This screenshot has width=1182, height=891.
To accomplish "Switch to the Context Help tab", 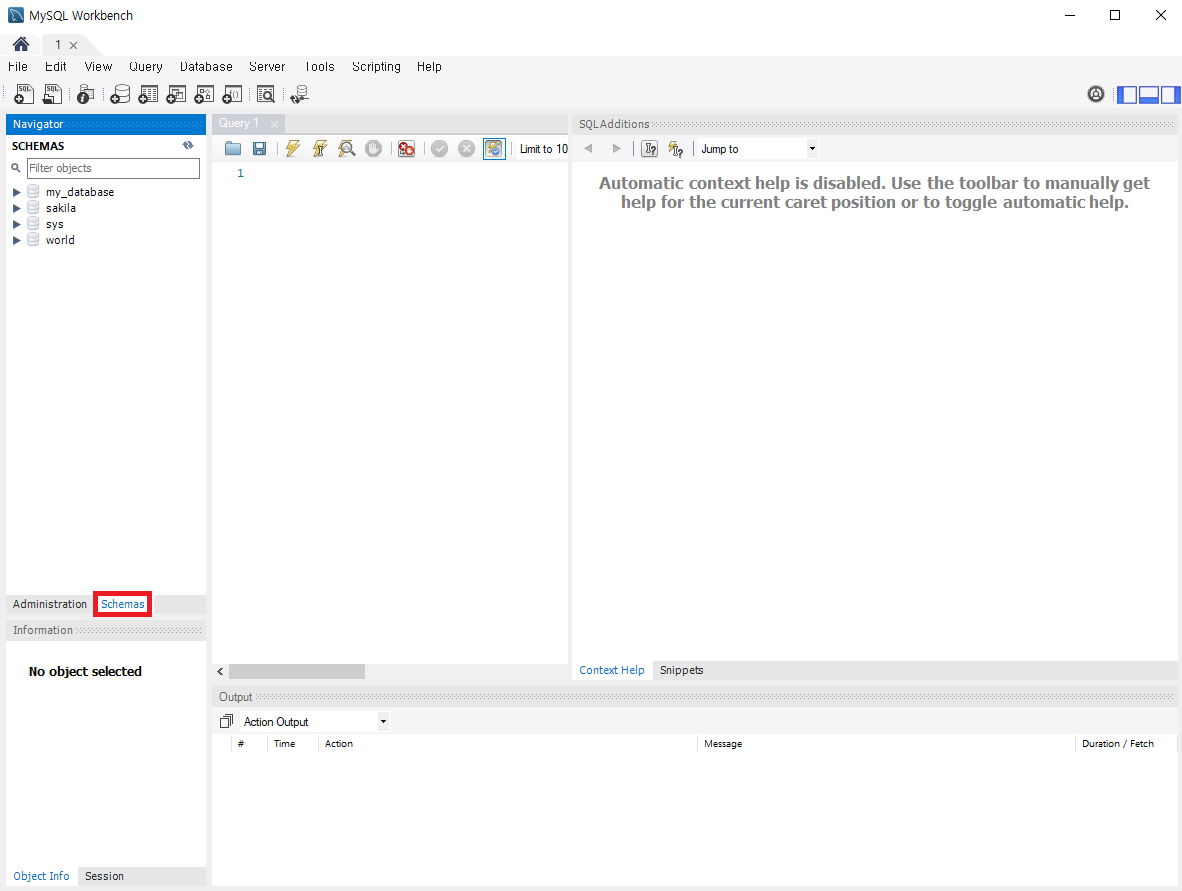I will click(611, 670).
